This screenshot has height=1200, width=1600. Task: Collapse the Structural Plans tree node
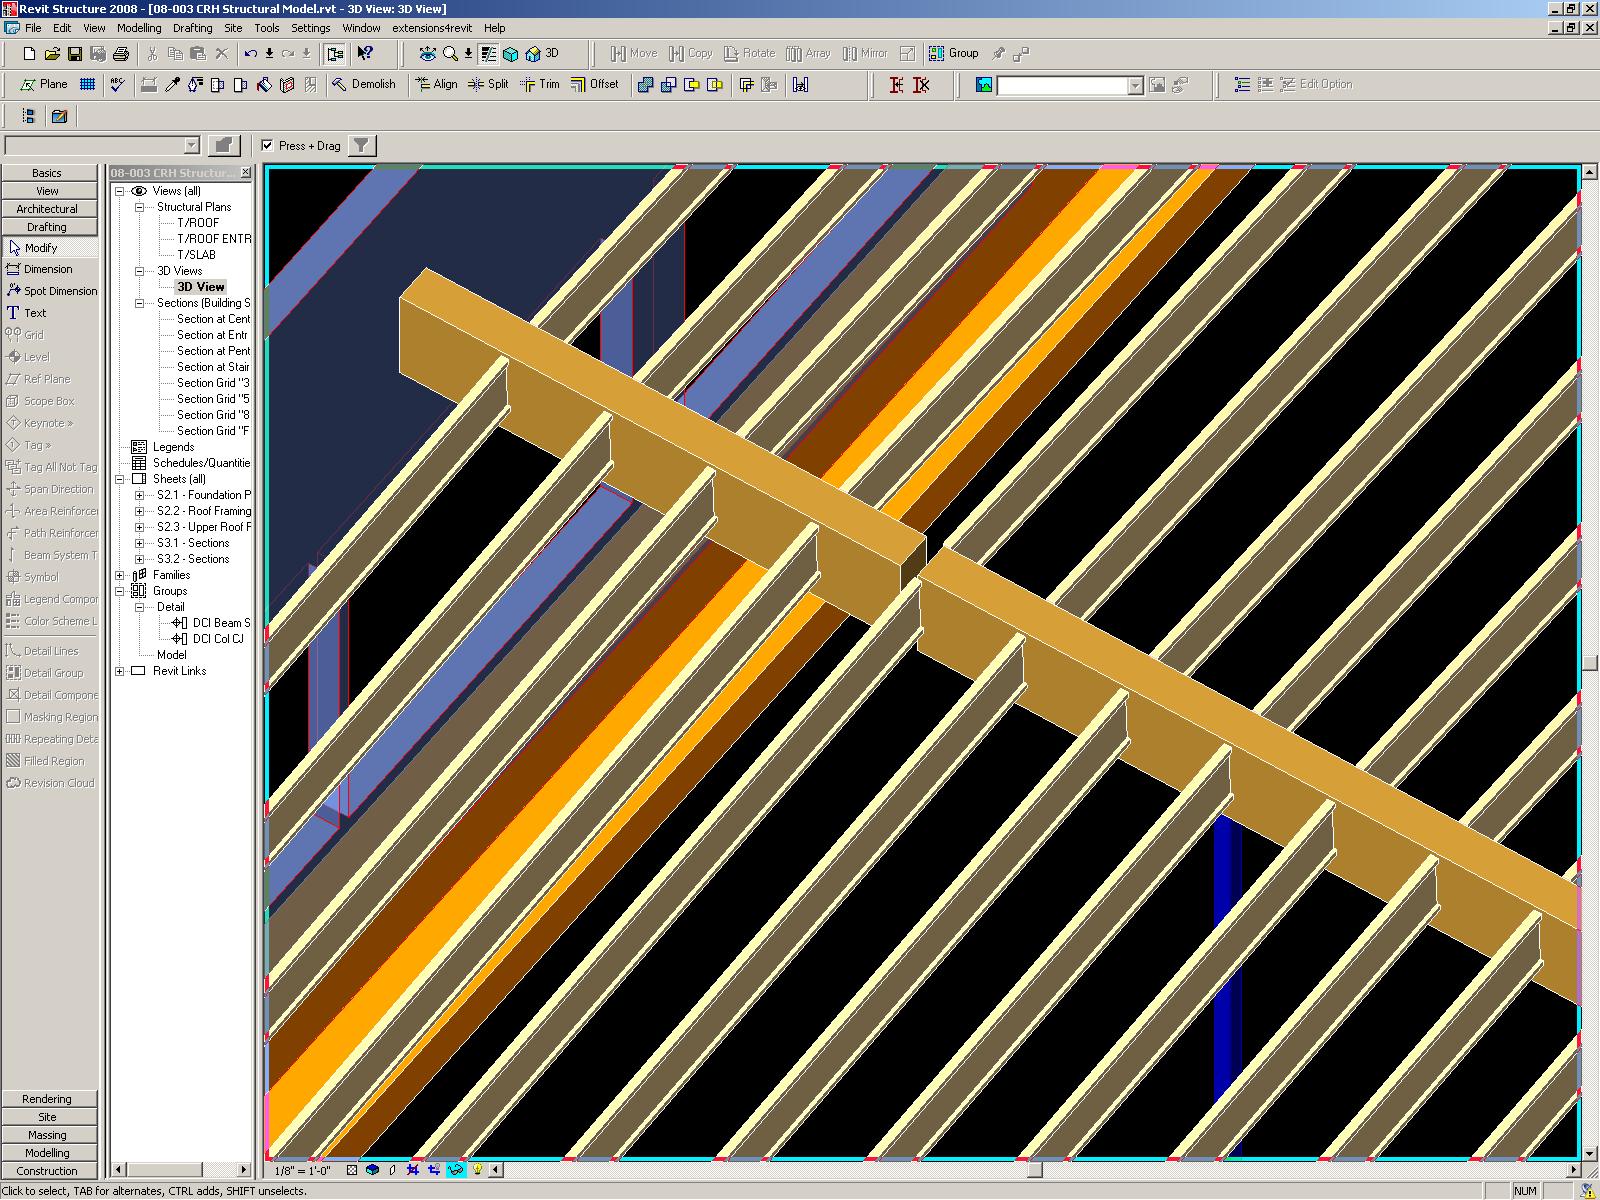coord(140,207)
